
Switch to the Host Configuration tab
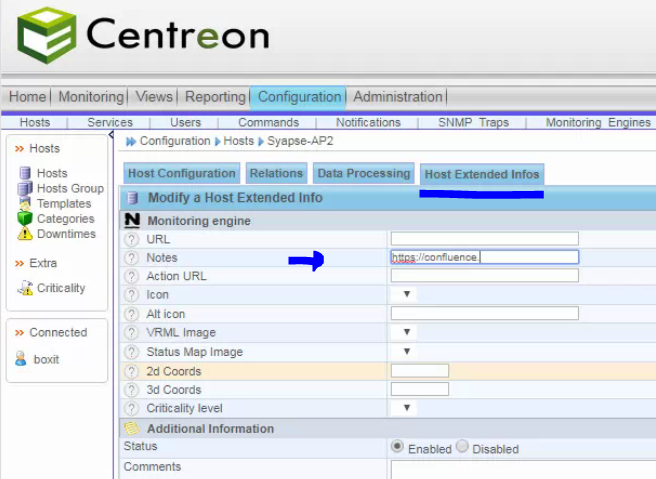click(181, 173)
